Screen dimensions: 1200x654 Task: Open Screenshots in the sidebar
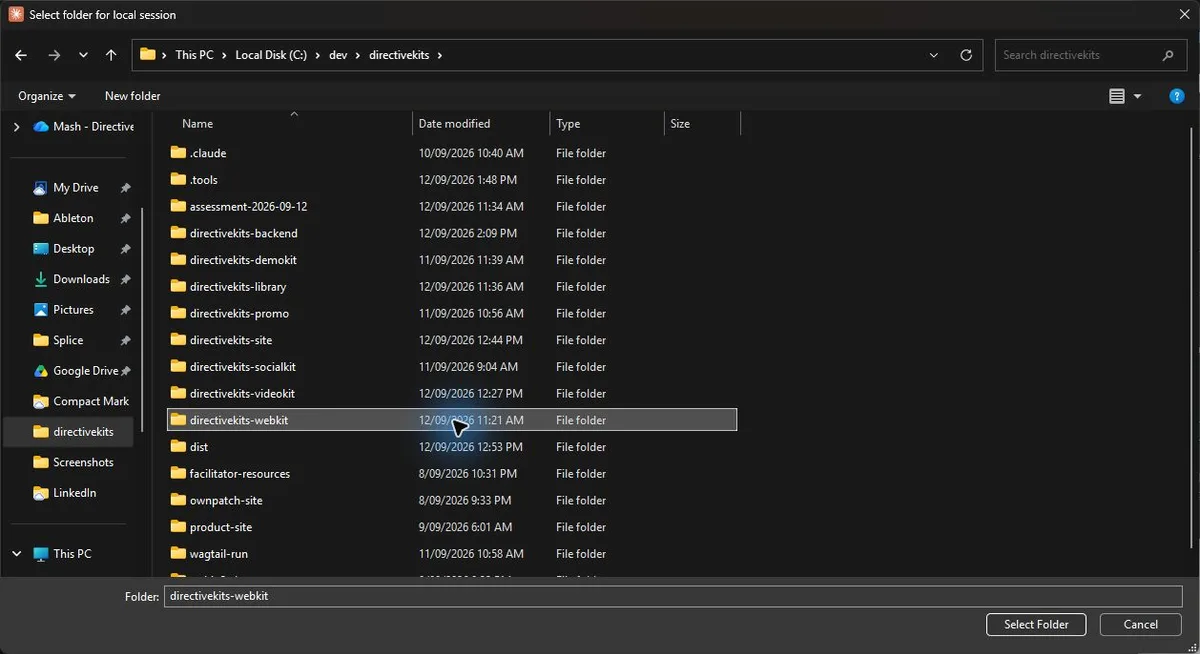pyautogui.click(x=82, y=462)
